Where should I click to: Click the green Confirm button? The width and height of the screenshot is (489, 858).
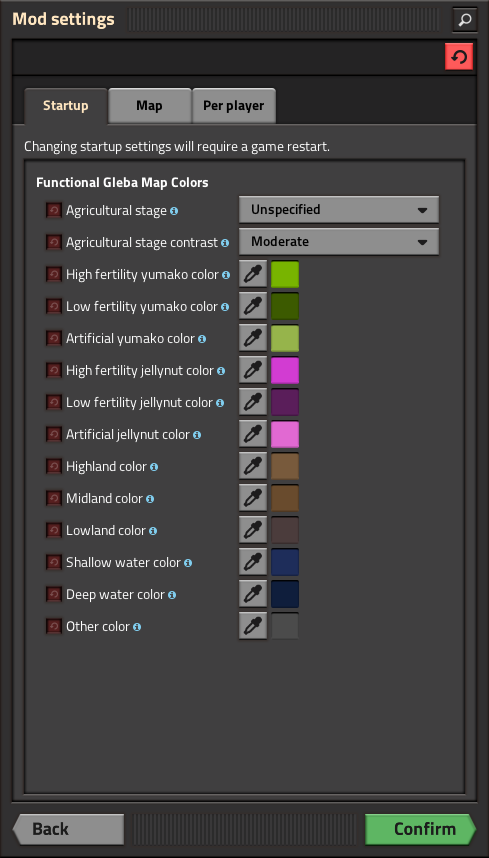[x=421, y=829]
